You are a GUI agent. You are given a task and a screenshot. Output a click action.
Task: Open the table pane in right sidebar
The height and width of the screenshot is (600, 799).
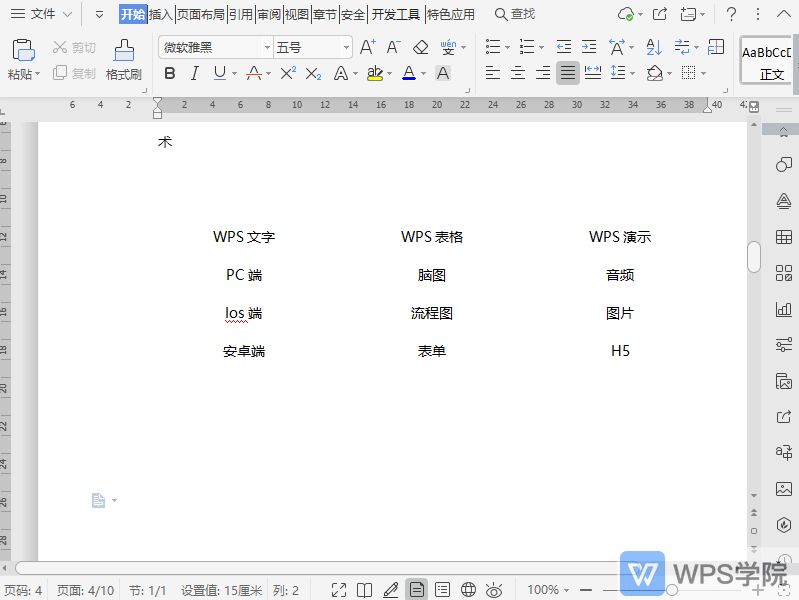pos(784,237)
